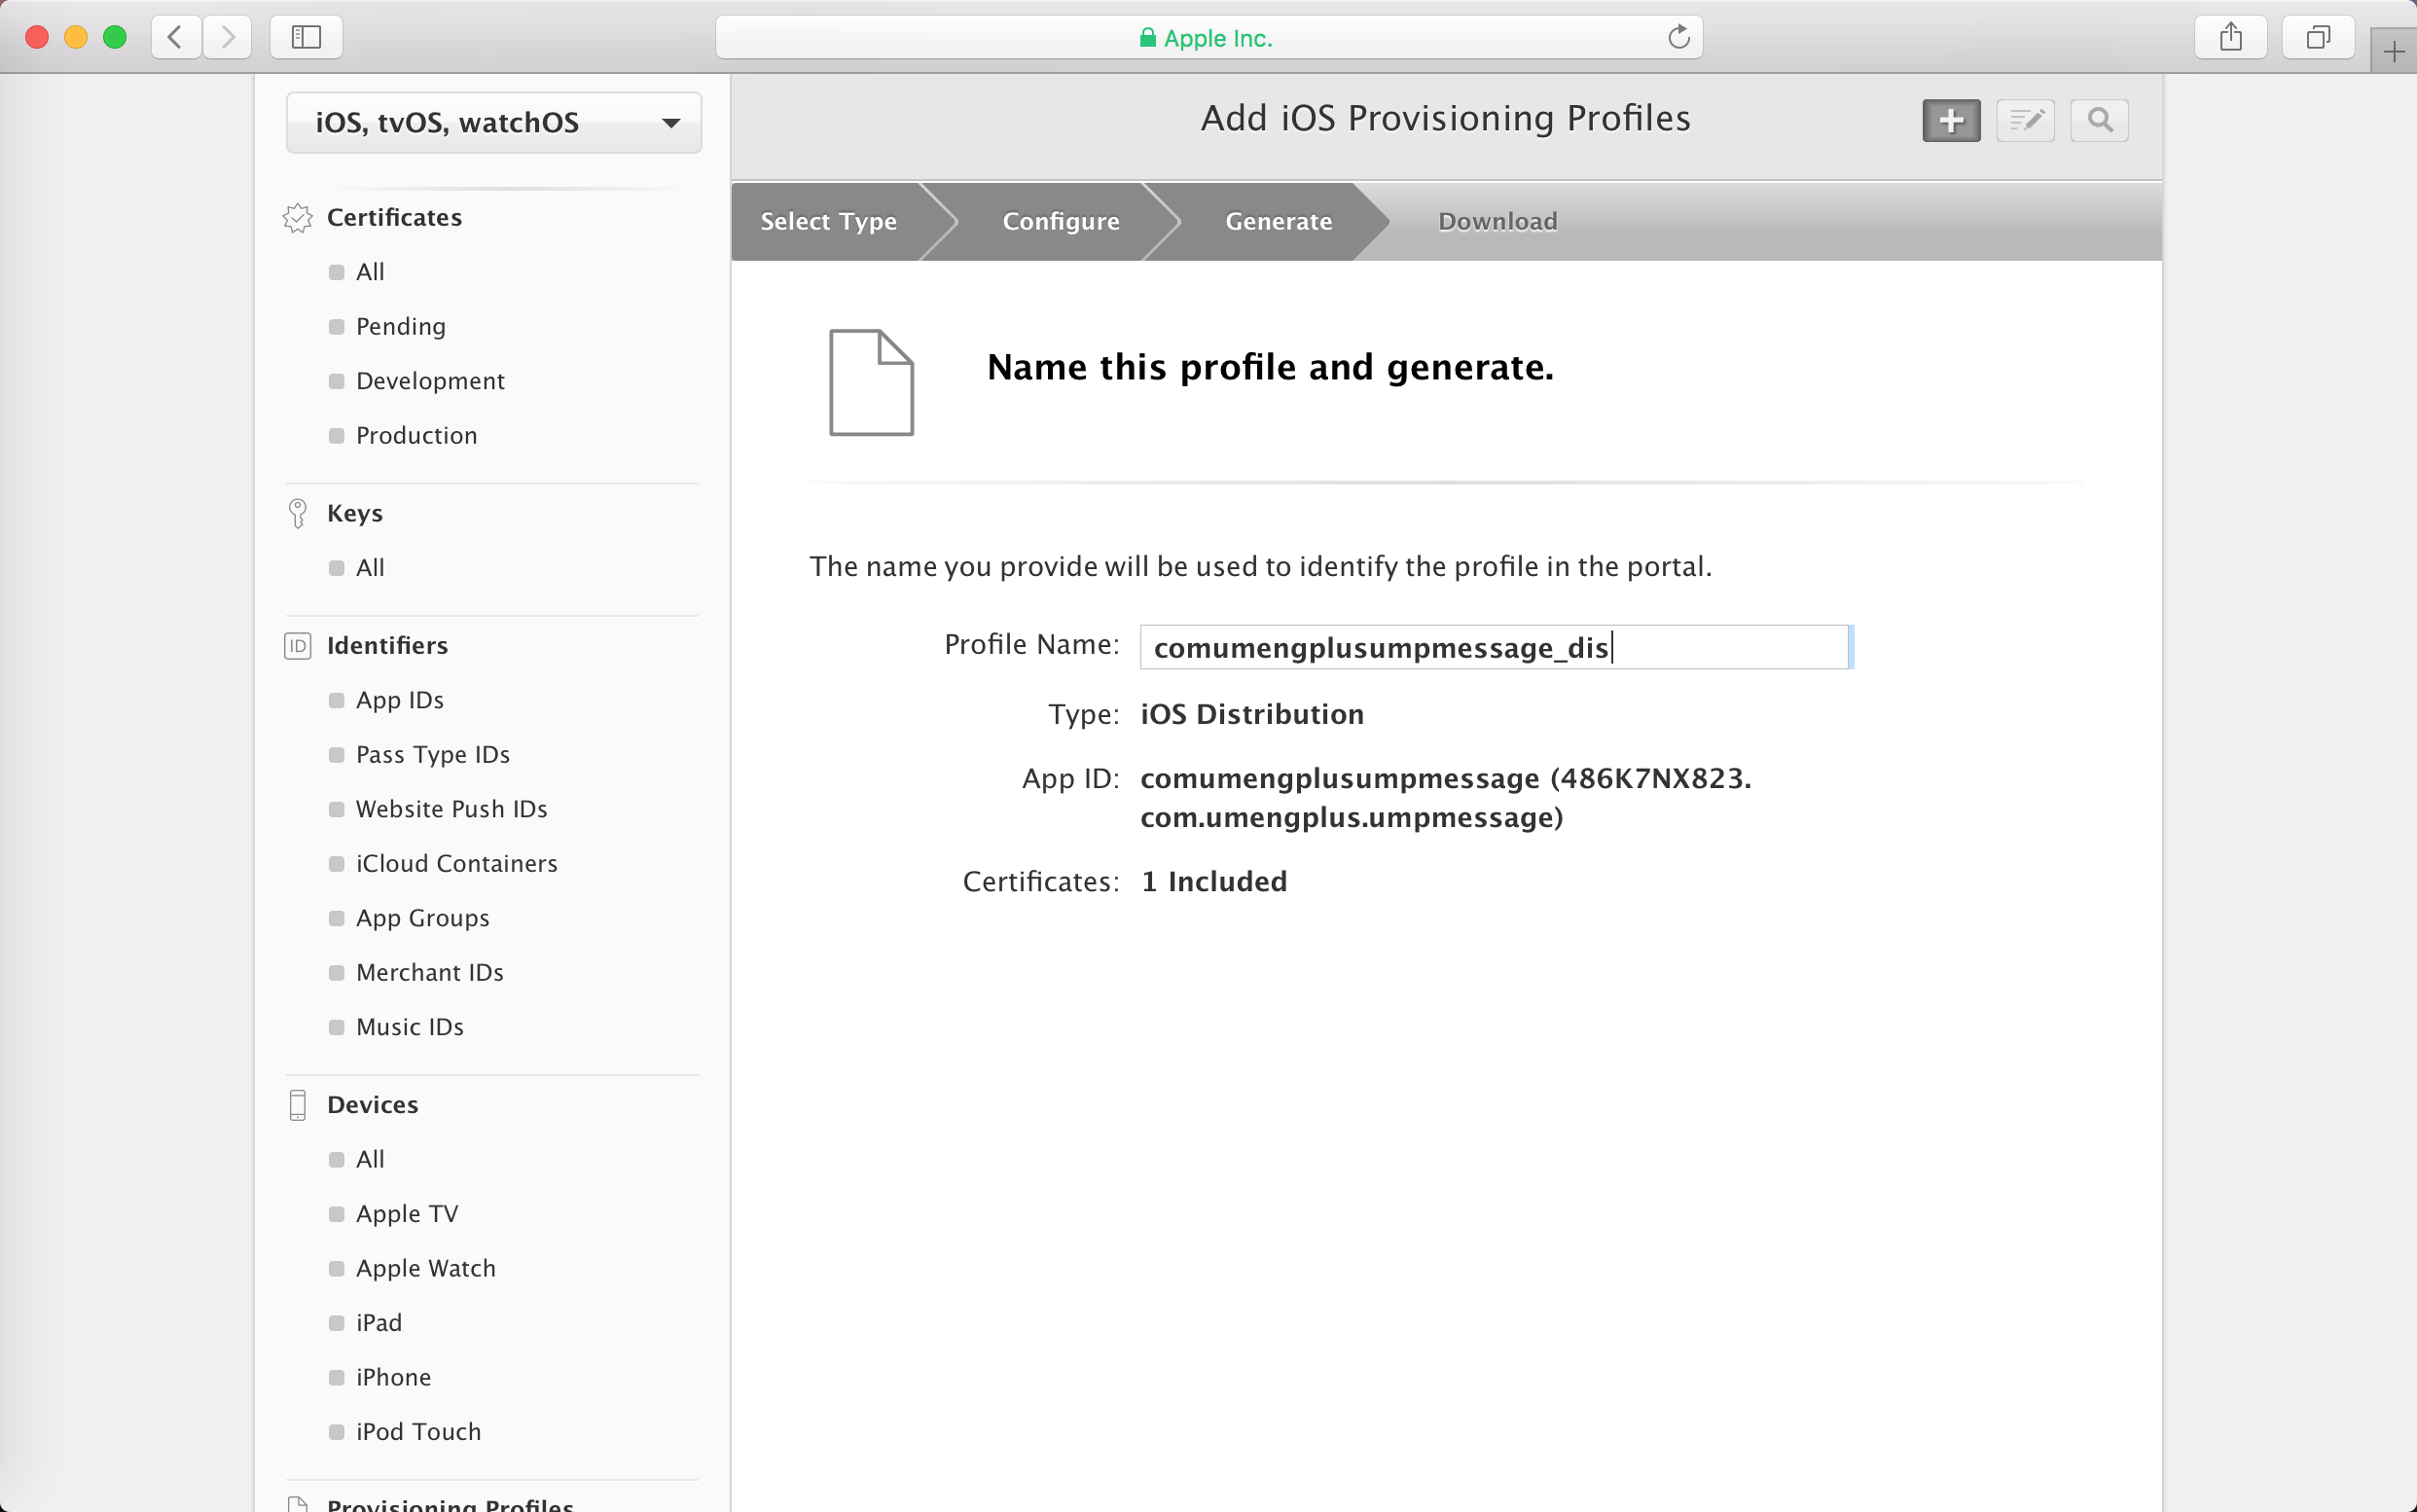This screenshot has height=1512, width=2417.
Task: Open Development certificates
Action: pos(430,381)
